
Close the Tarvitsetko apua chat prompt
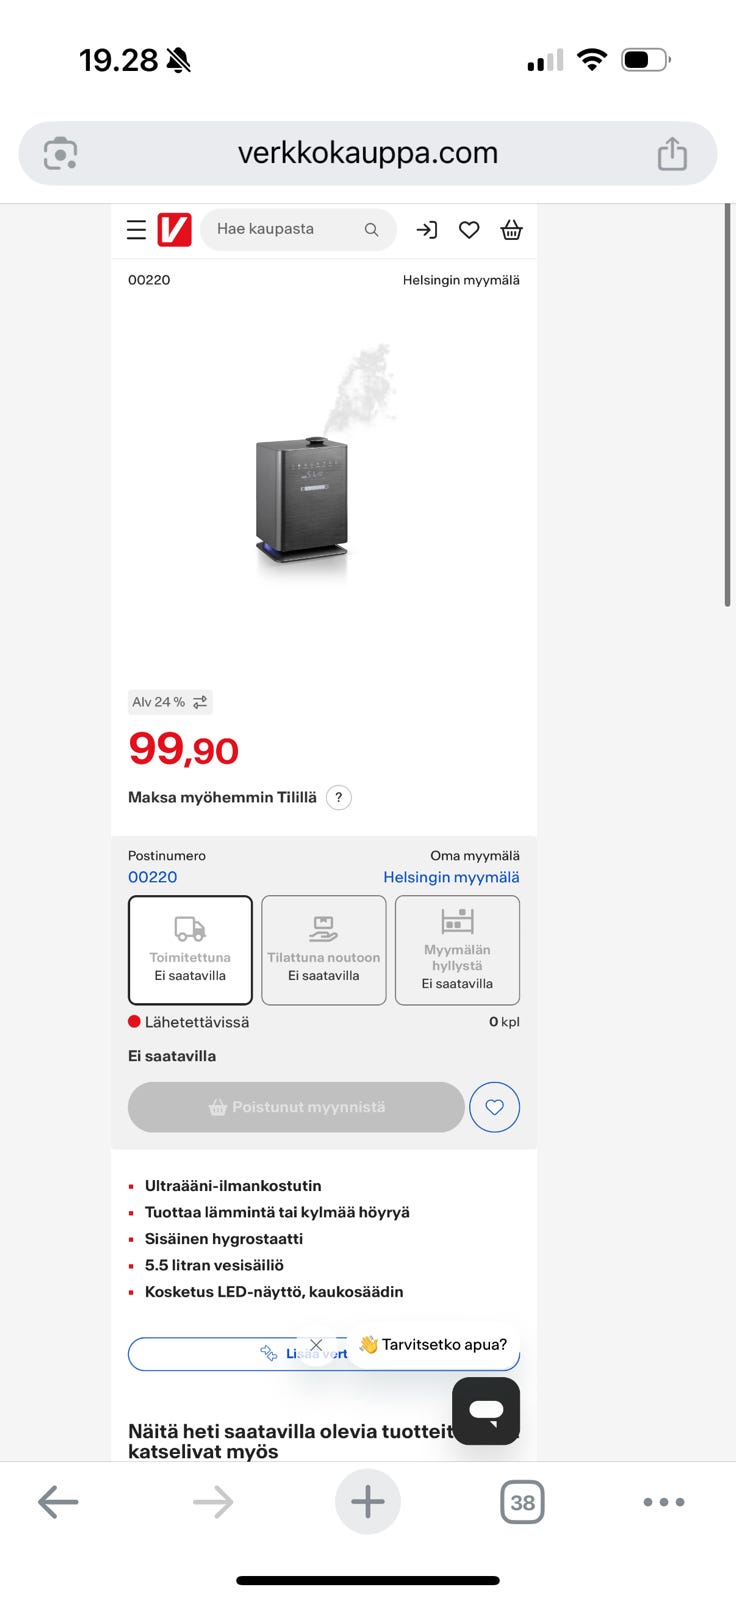[x=316, y=1345]
